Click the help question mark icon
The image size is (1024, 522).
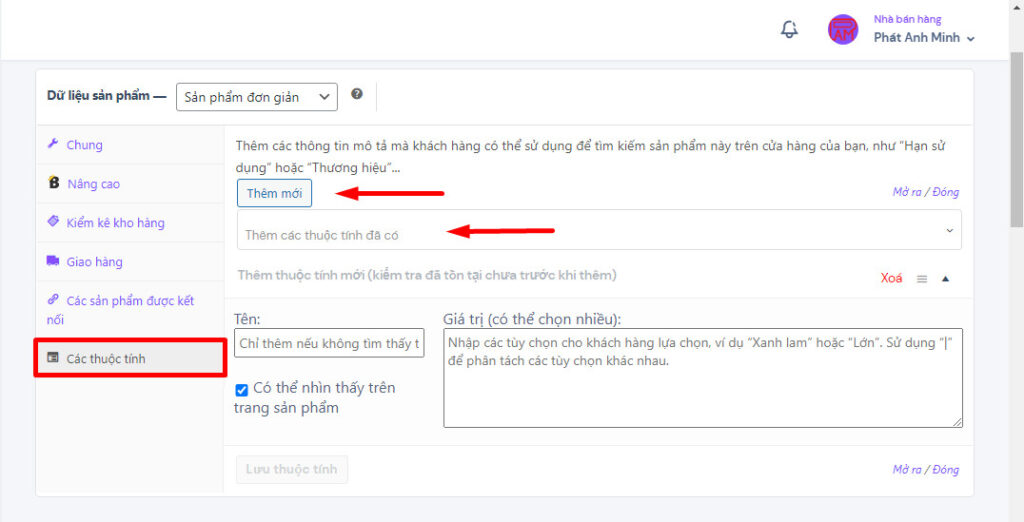(357, 93)
